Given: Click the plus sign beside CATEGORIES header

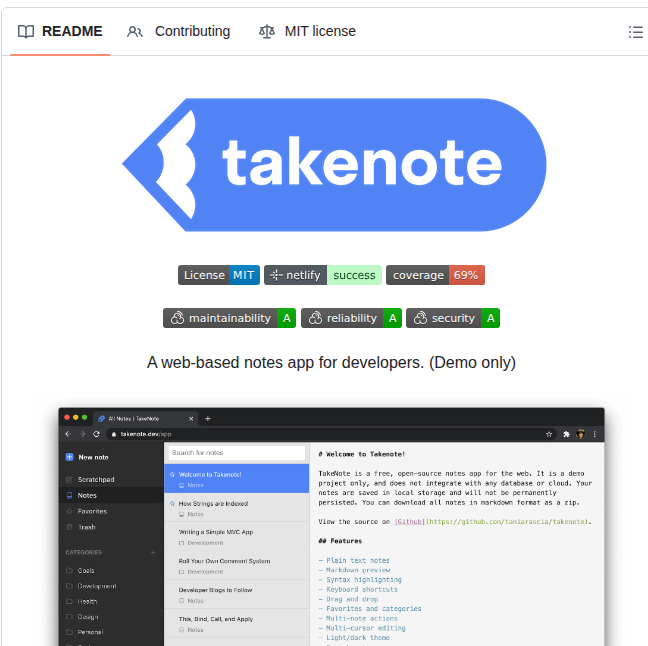Looking at the screenshot, I should coord(153,552).
